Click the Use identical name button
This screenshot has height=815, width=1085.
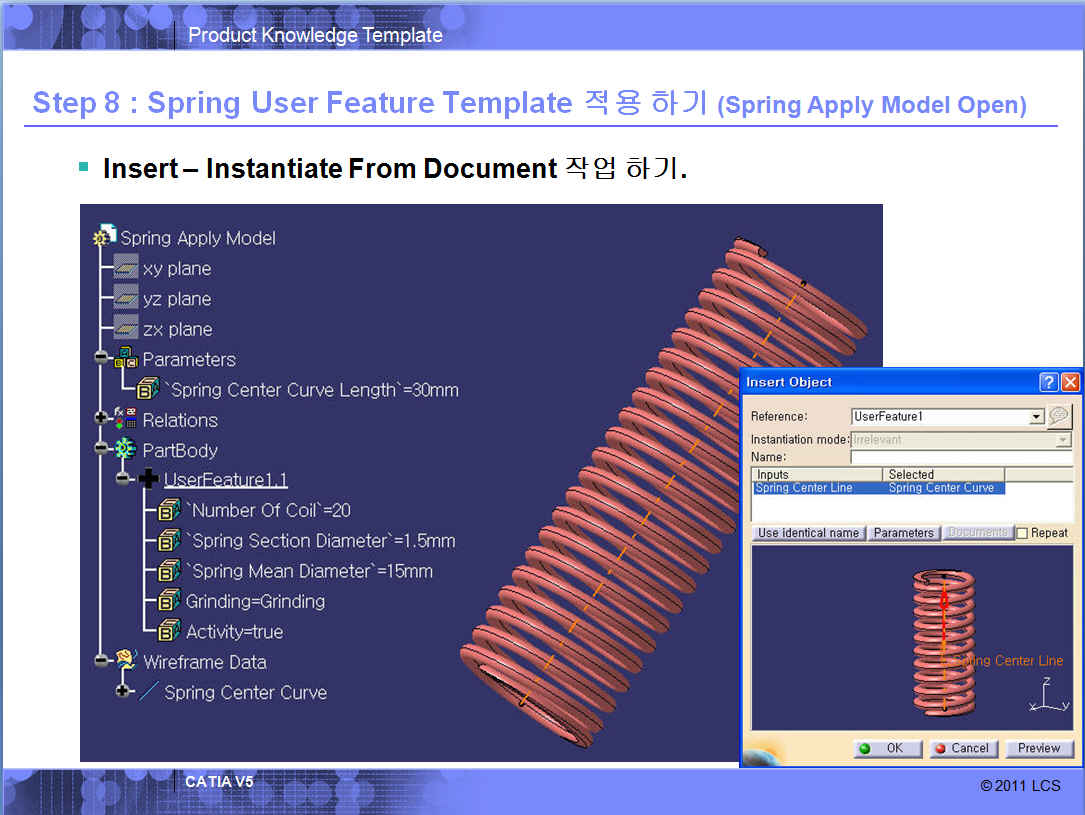tap(808, 533)
